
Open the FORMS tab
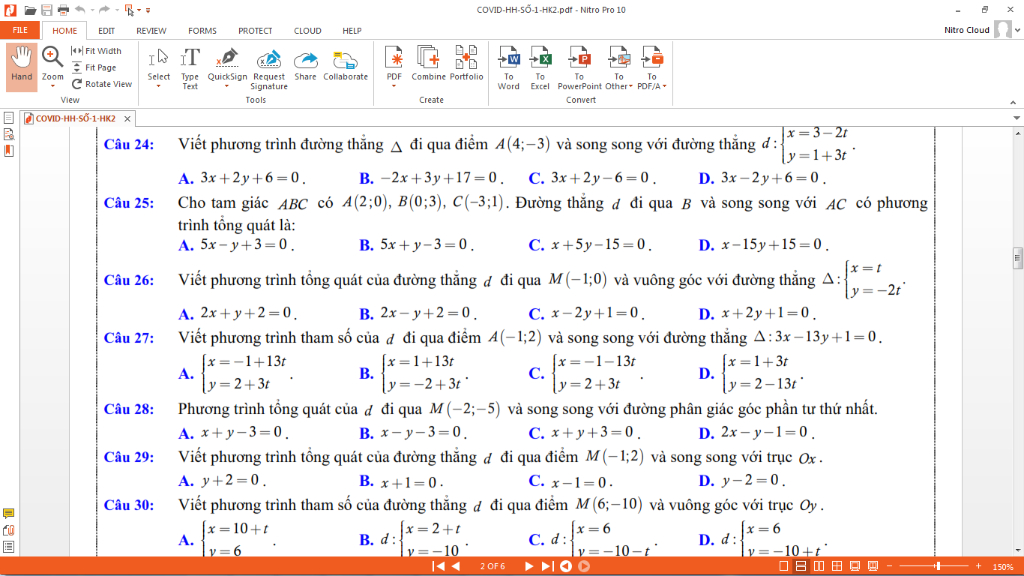point(202,31)
